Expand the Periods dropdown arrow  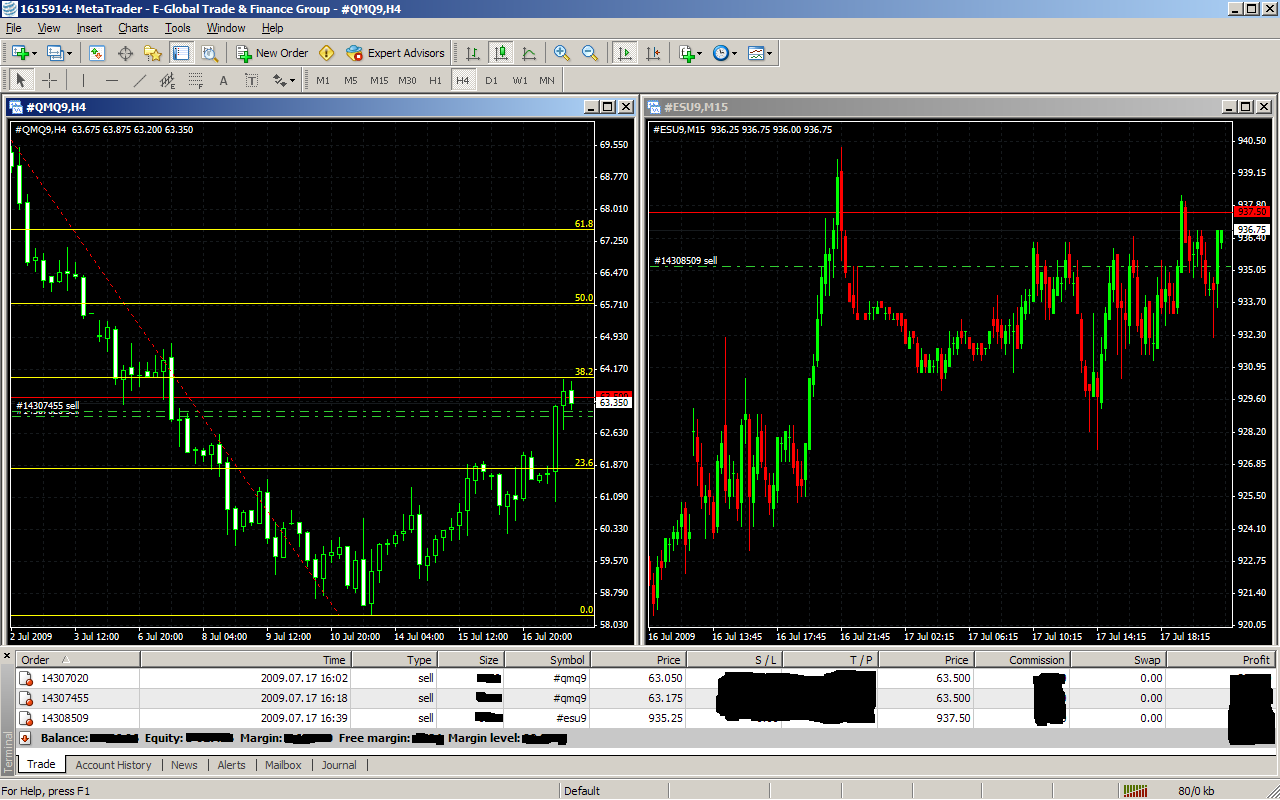(x=734, y=53)
